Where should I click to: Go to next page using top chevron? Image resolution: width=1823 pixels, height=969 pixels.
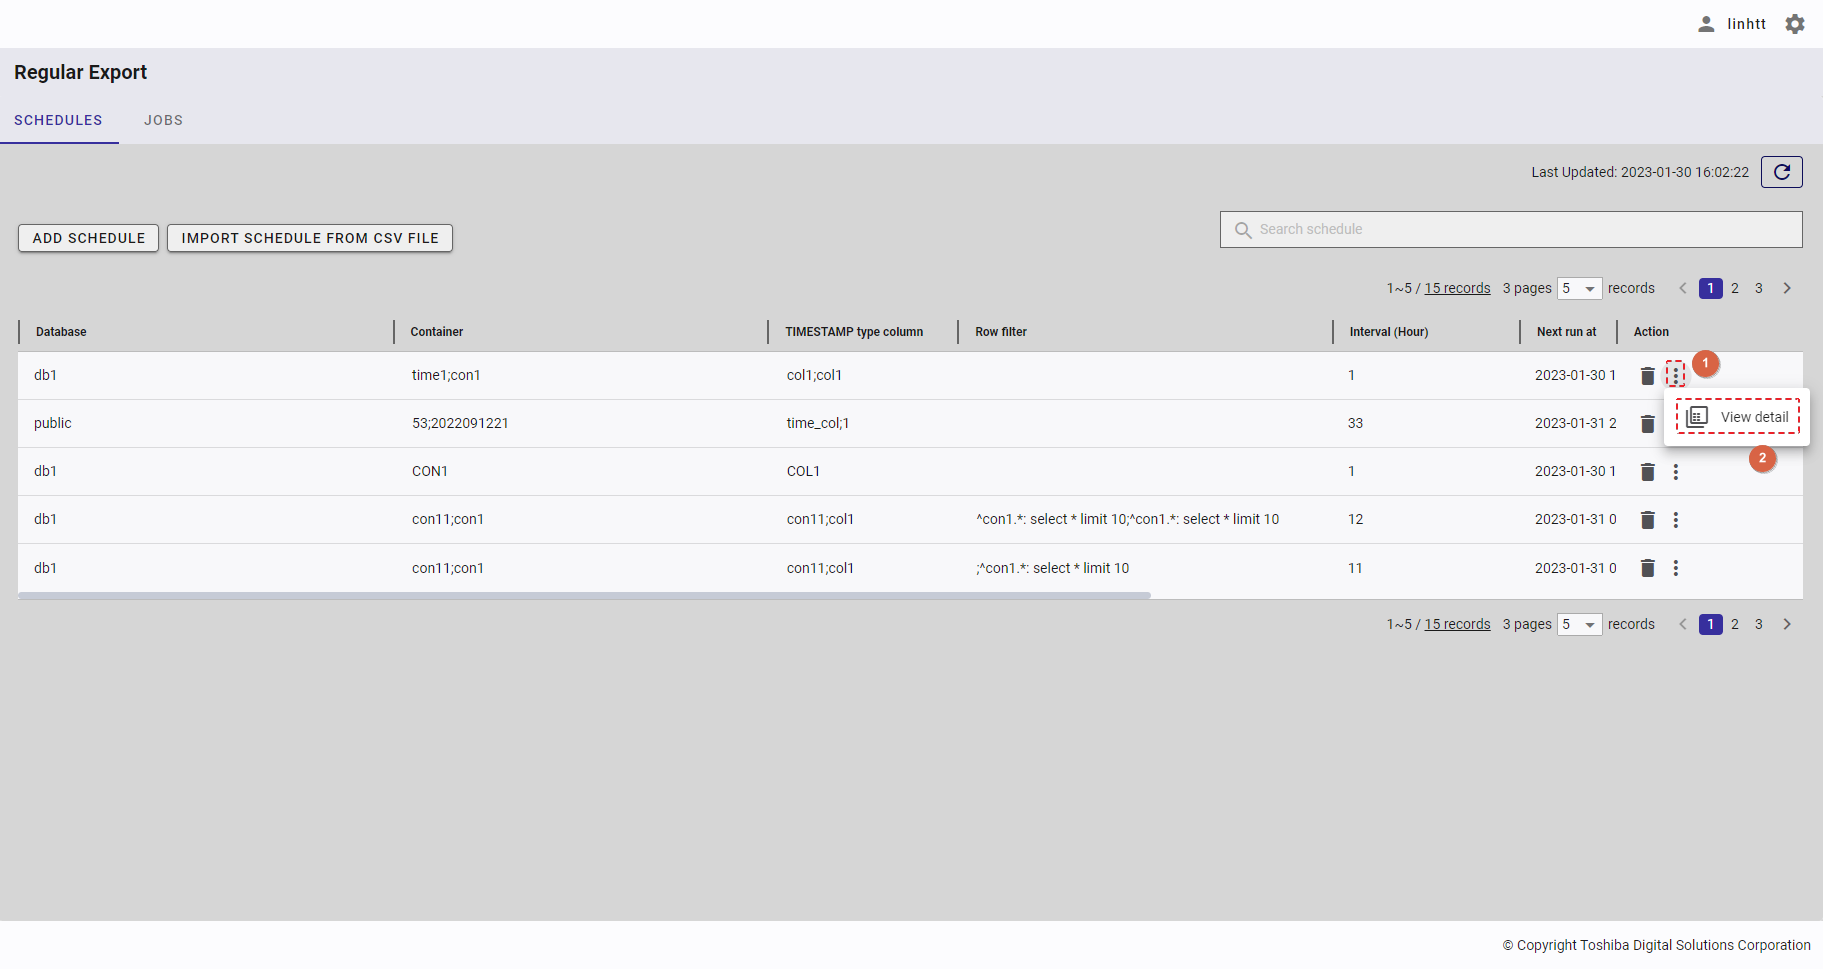tap(1787, 289)
